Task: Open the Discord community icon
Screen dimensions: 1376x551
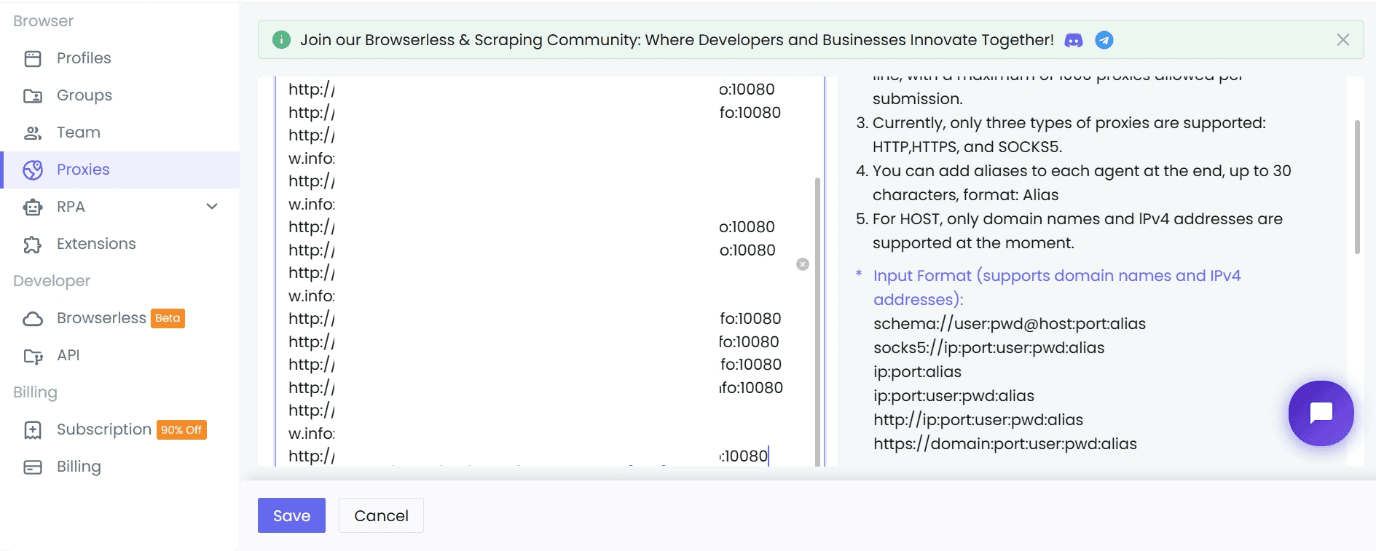Action: pos(1074,40)
